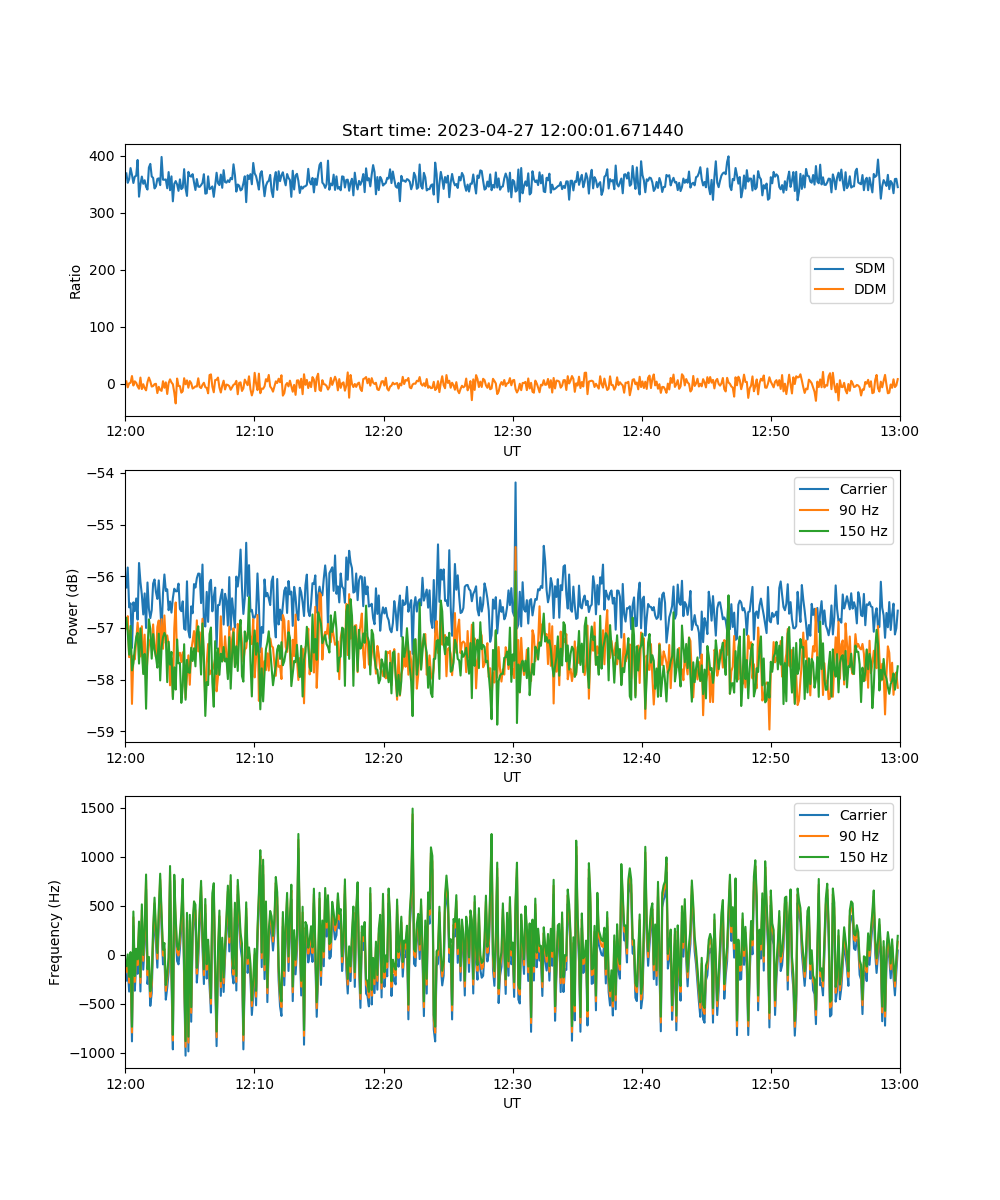The height and width of the screenshot is (1200, 1000).
Task: Click the 'Start time: 2023-04-27 12:00:01.671440' title
Action: coord(512,131)
